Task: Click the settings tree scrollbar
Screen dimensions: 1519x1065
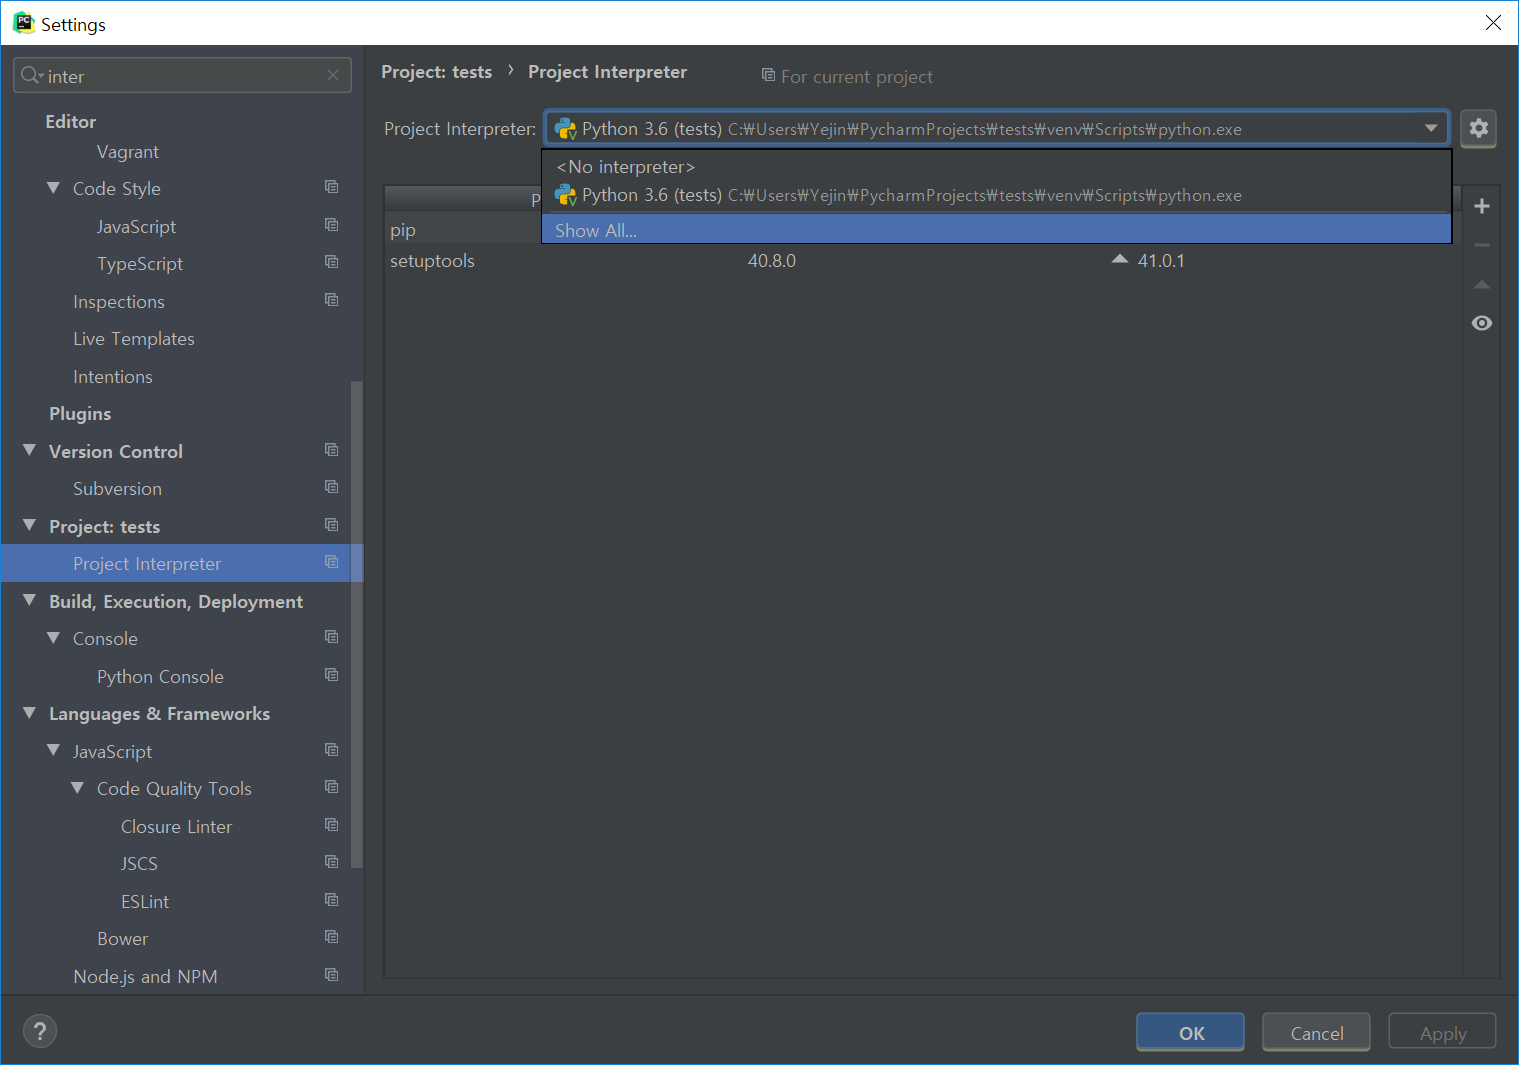Action: (357, 625)
